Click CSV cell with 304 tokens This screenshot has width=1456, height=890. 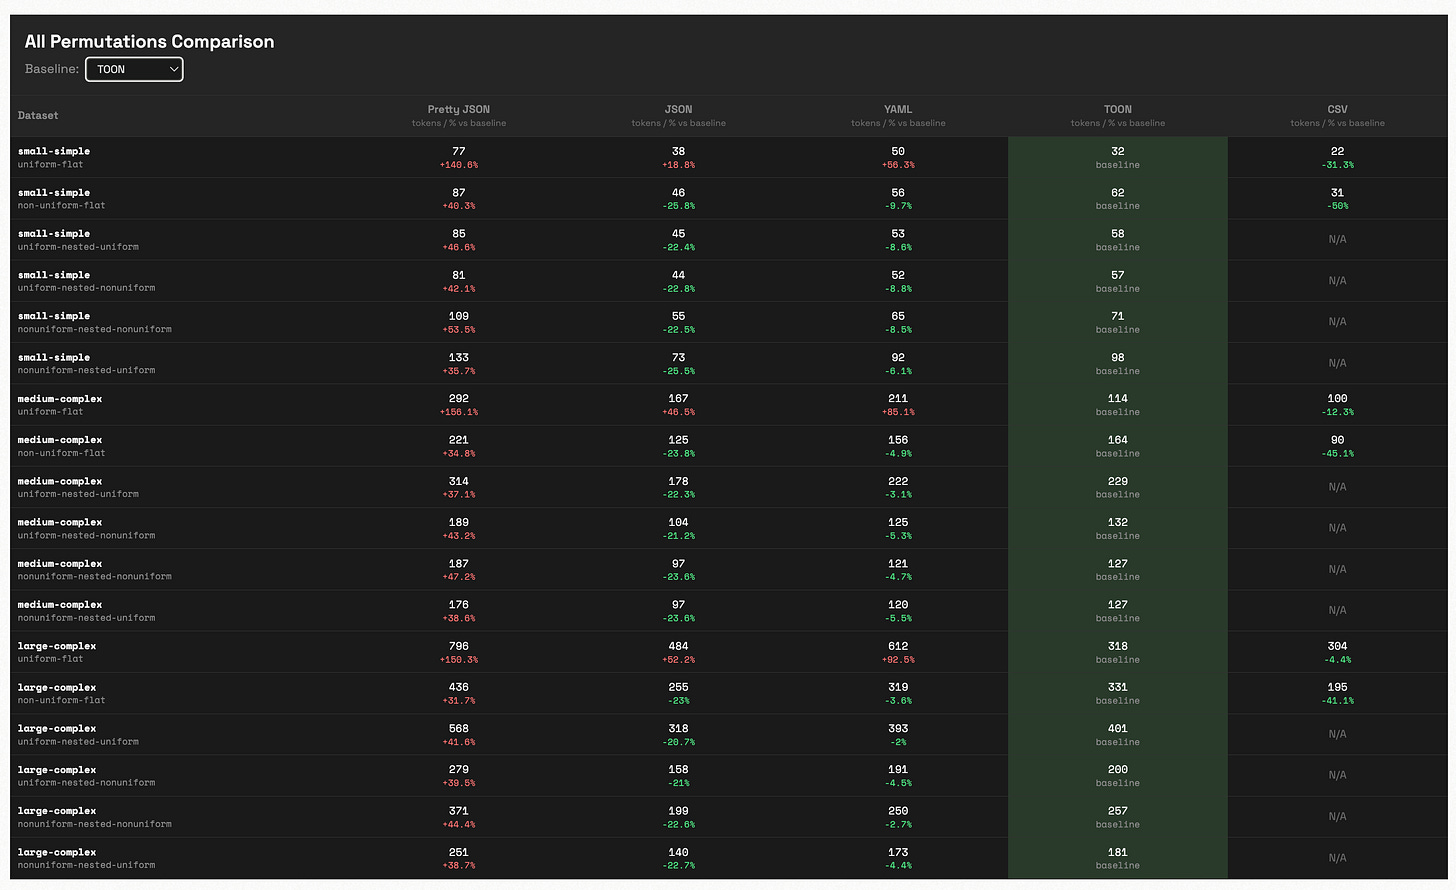1337,652
